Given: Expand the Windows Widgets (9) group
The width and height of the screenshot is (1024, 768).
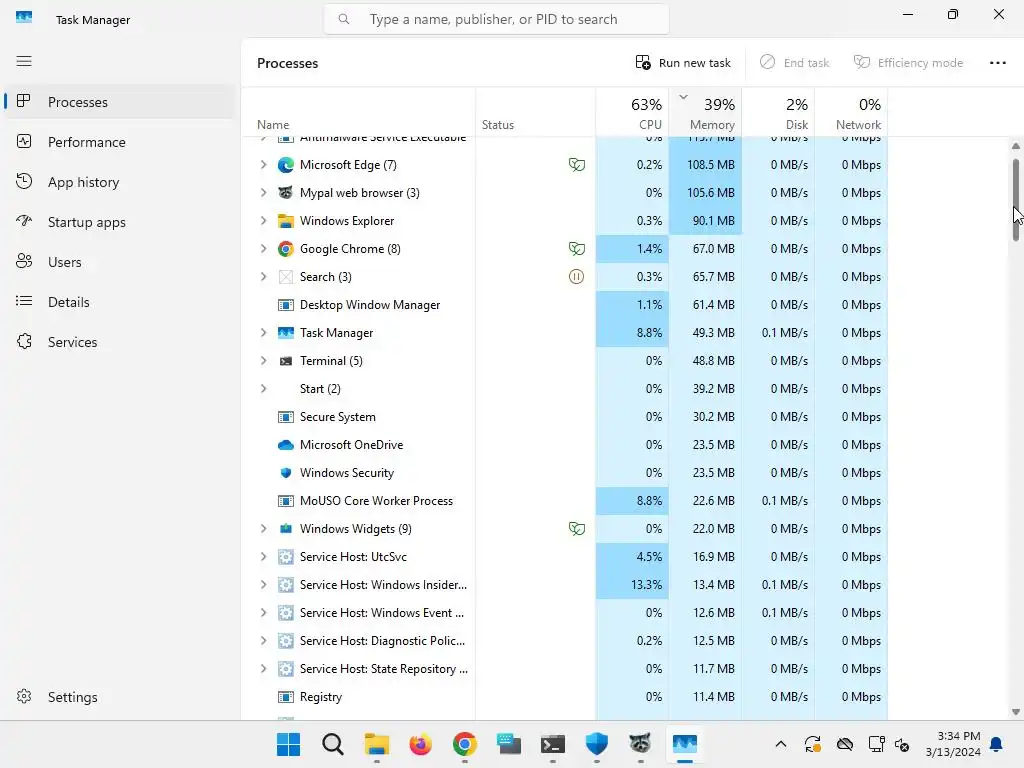Looking at the screenshot, I should point(263,529).
